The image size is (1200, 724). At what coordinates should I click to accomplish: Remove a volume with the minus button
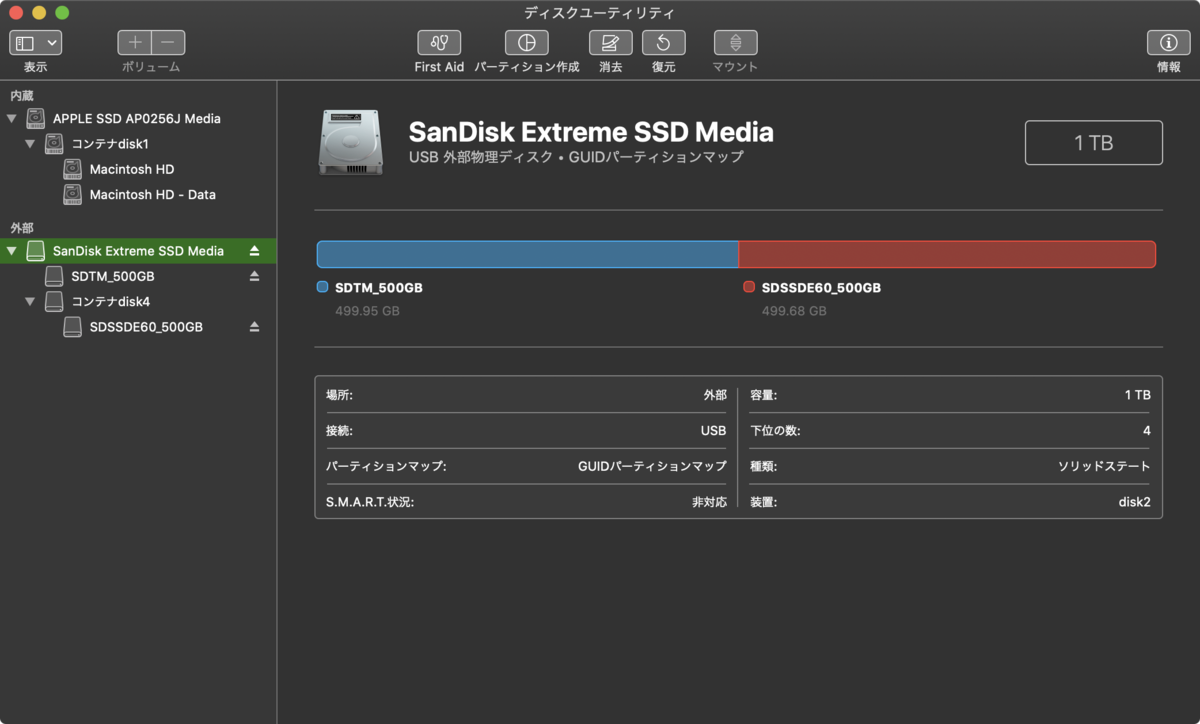[x=168, y=43]
